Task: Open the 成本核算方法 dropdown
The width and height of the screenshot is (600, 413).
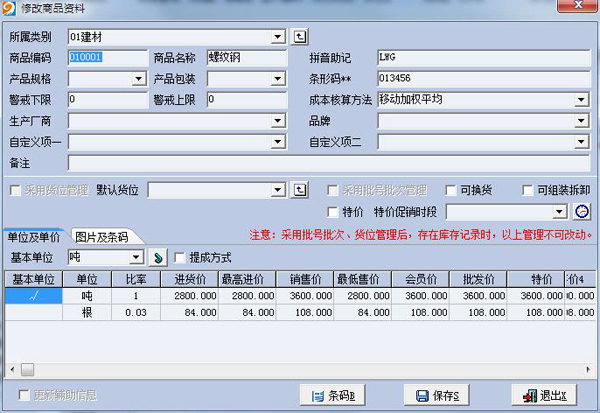Action: pos(581,100)
